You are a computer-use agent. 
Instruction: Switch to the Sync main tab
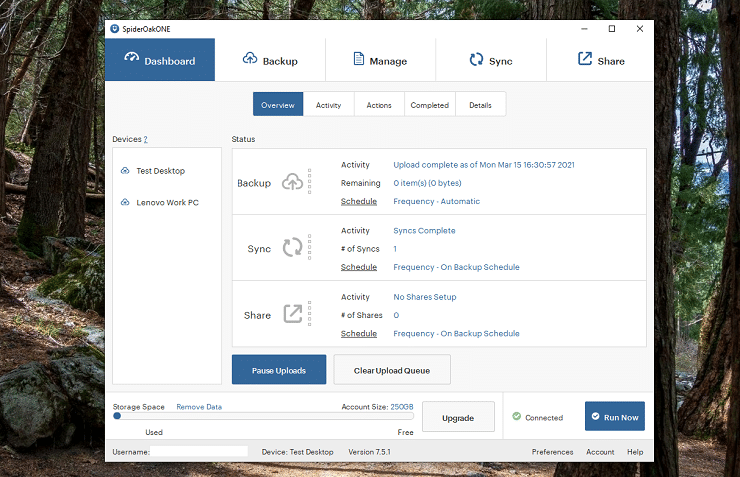pos(491,60)
